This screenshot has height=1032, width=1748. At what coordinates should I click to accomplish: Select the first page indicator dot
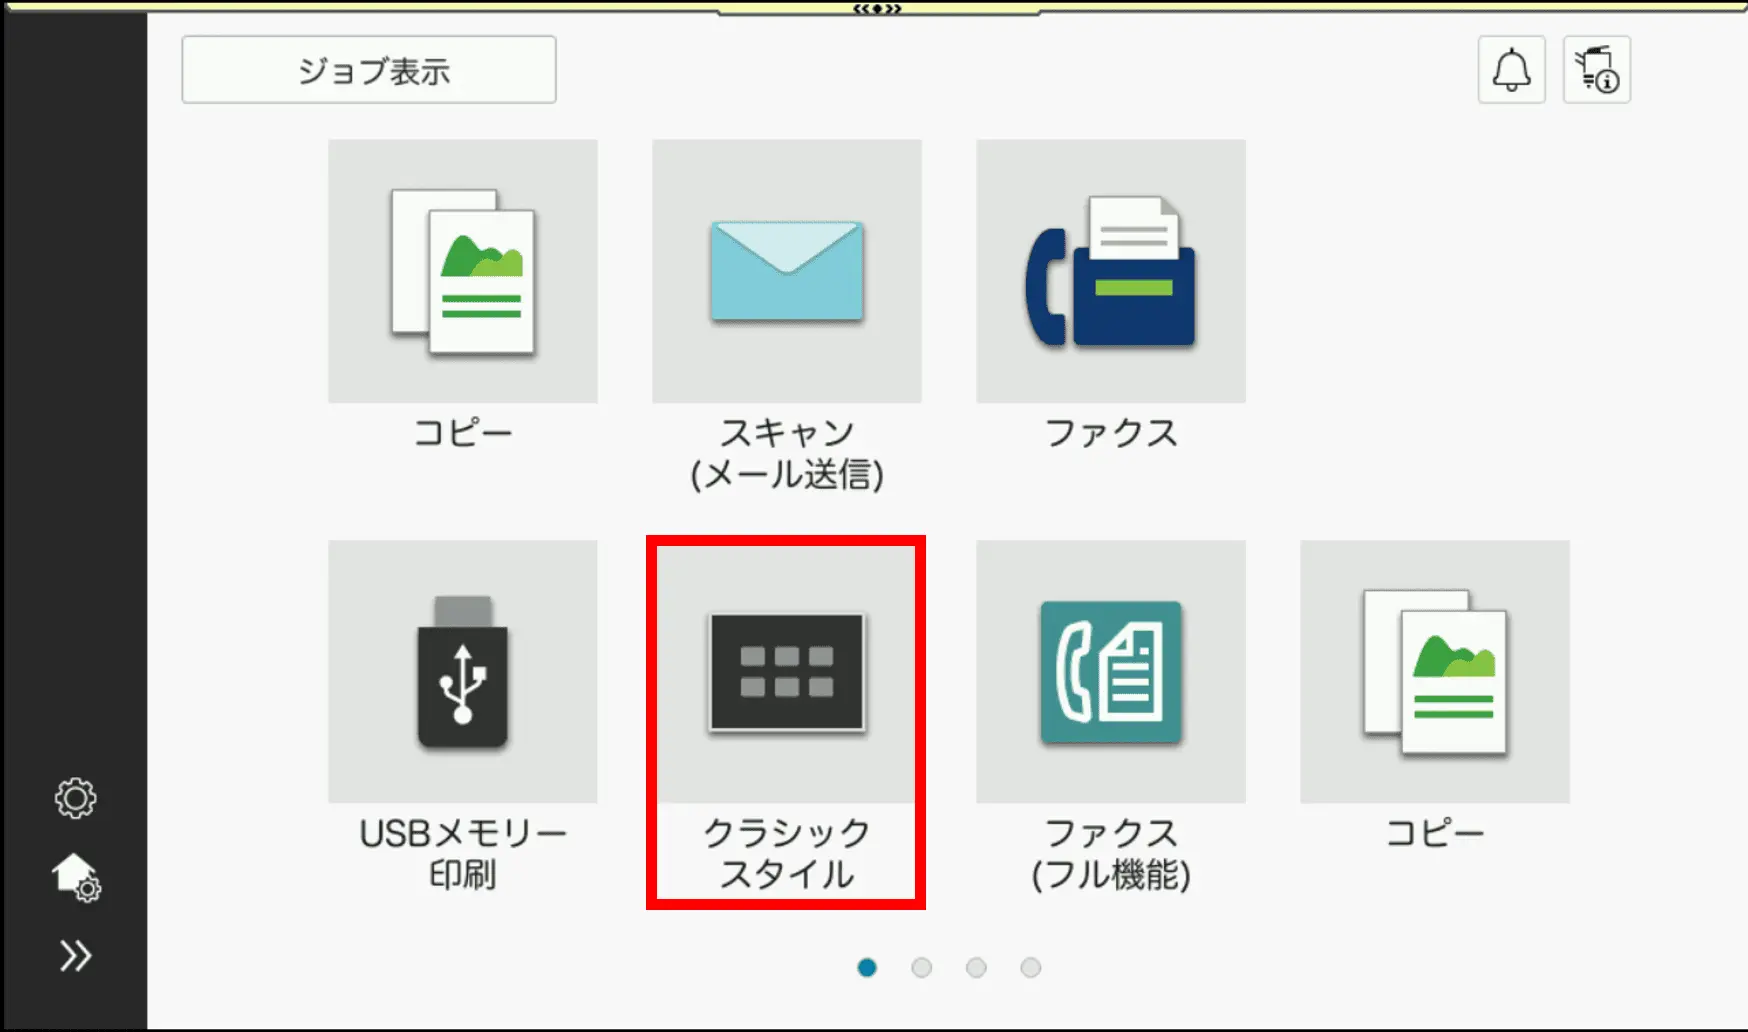click(867, 967)
